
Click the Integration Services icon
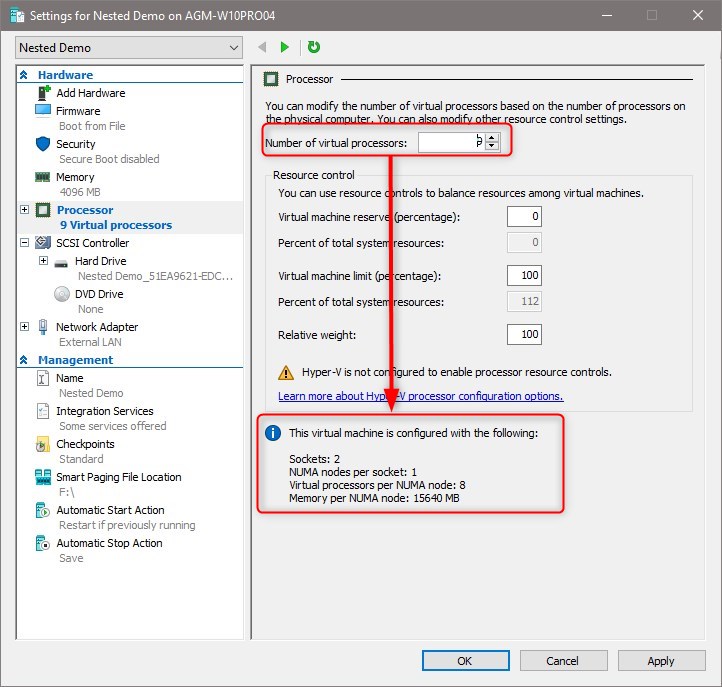pyautogui.click(x=42, y=411)
